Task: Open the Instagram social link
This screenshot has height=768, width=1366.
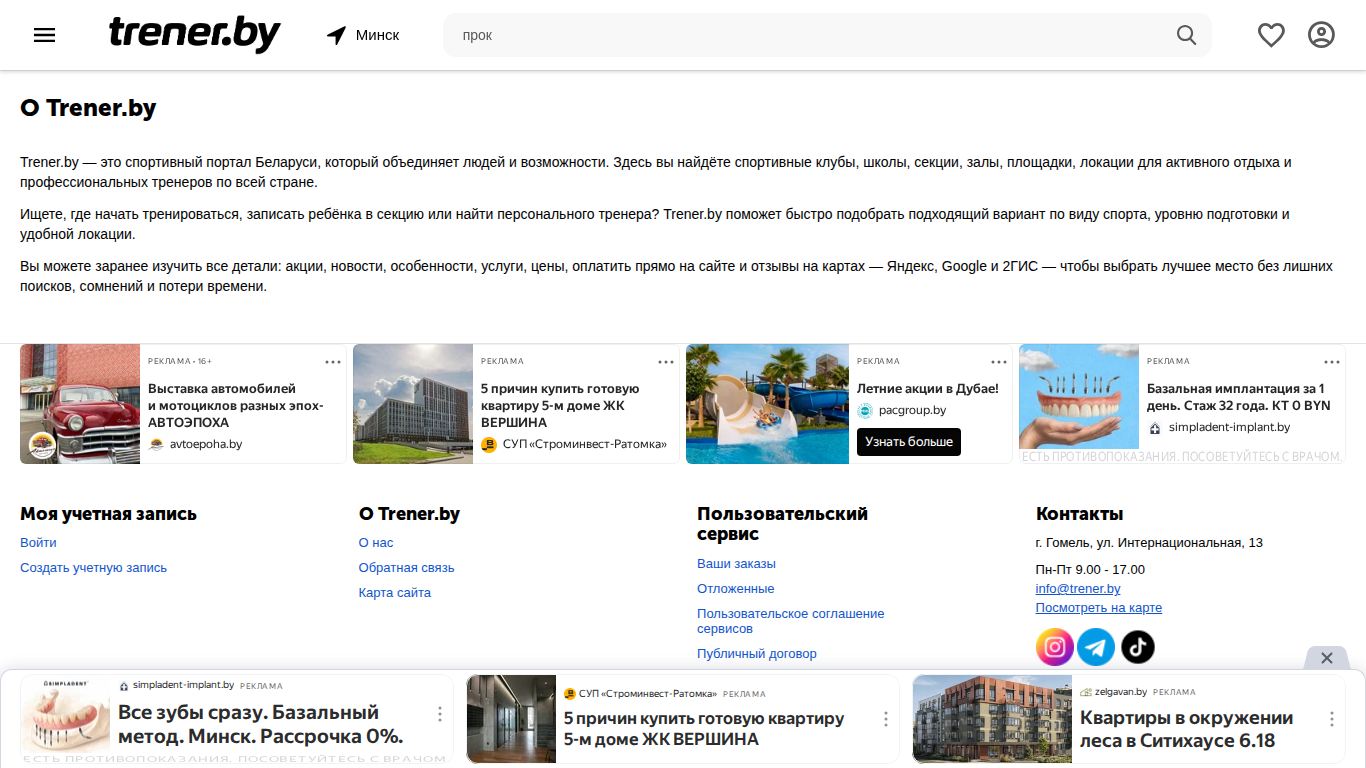Action: coord(1054,647)
